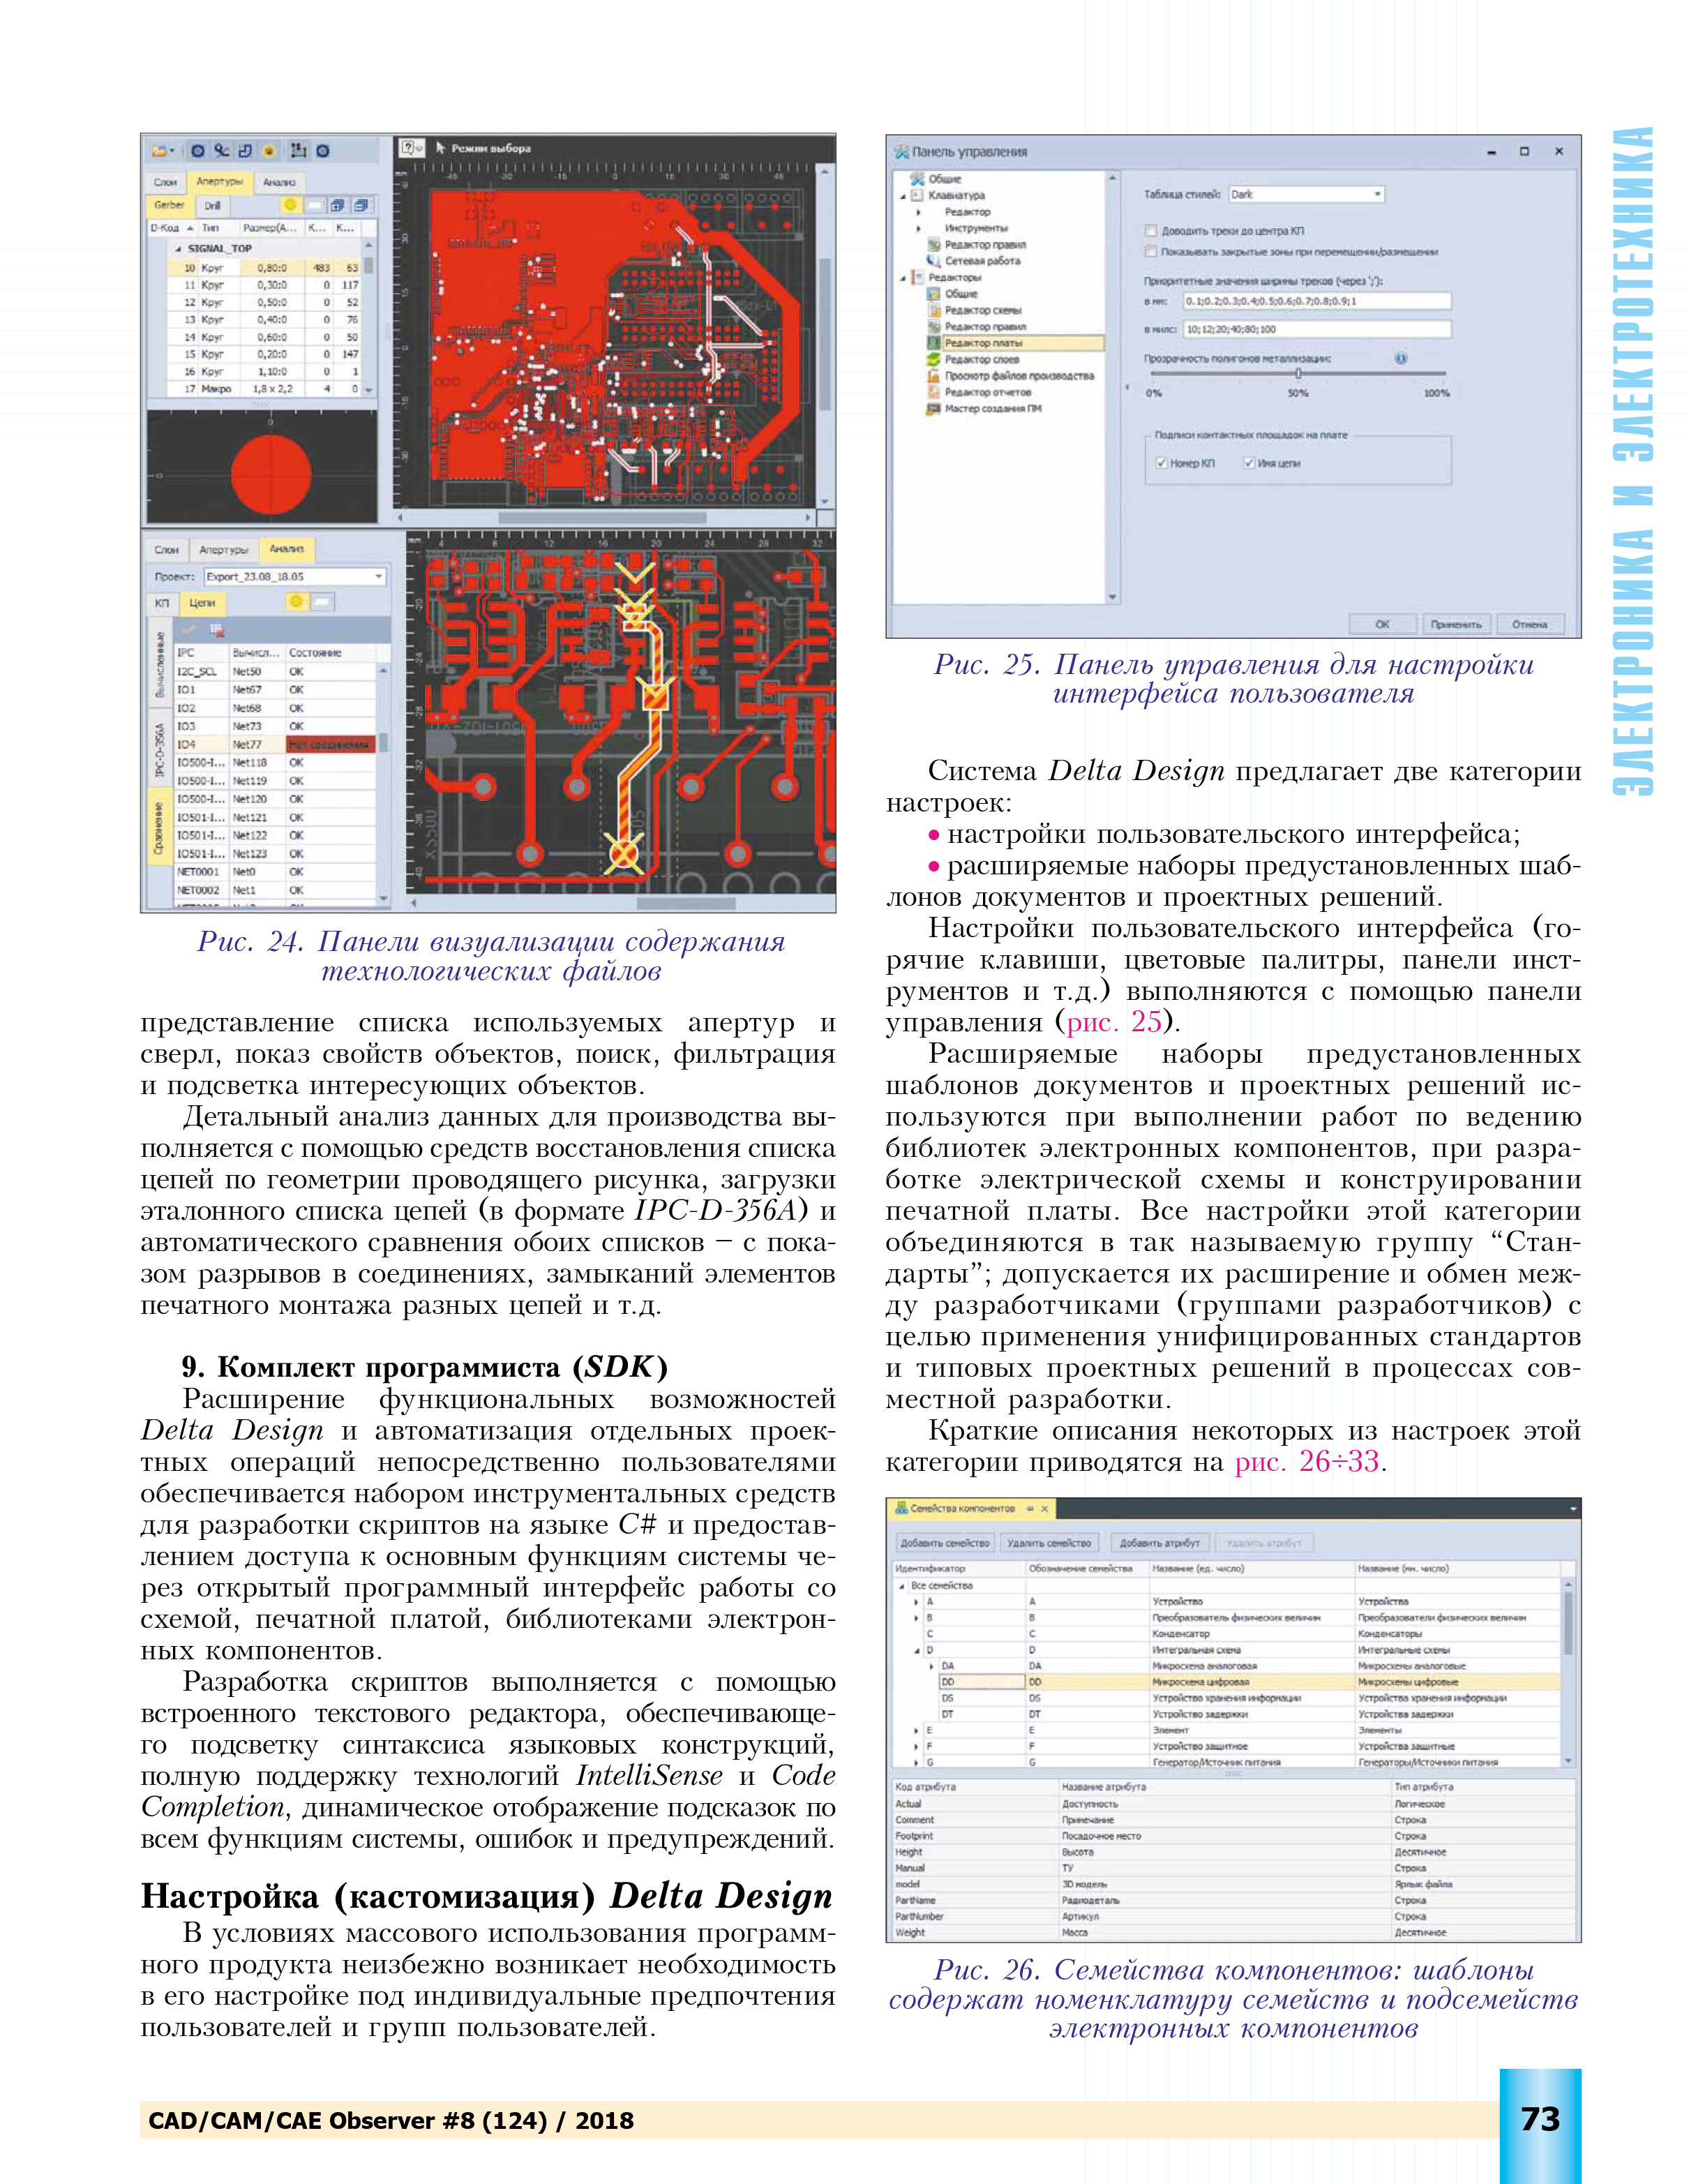Uncheck the Имя цепи checkbox
The image size is (1689, 2184).
(x=1249, y=463)
